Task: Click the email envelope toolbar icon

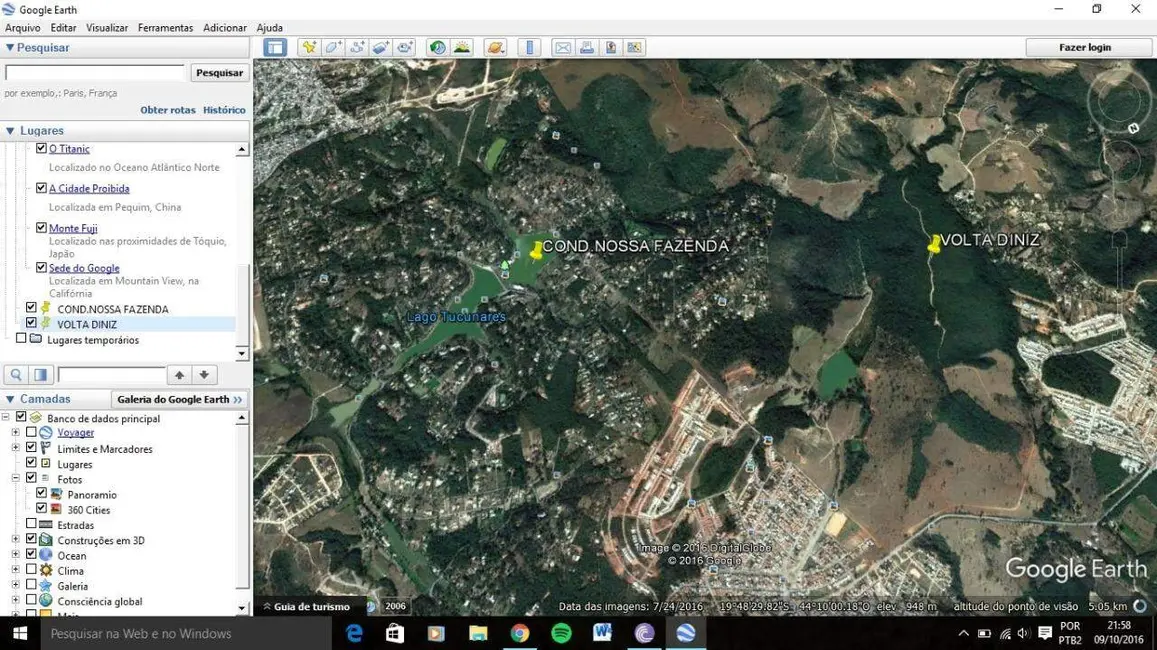Action: pyautogui.click(x=563, y=47)
